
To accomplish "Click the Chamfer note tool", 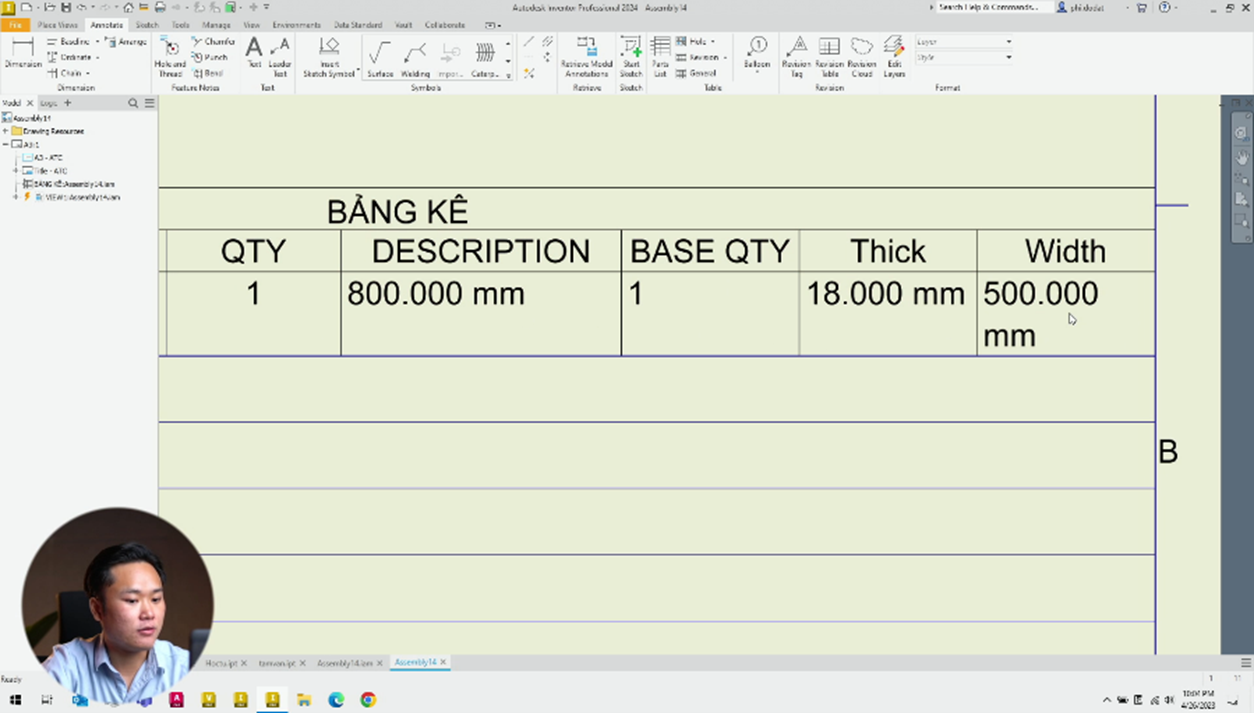I will click(x=214, y=42).
